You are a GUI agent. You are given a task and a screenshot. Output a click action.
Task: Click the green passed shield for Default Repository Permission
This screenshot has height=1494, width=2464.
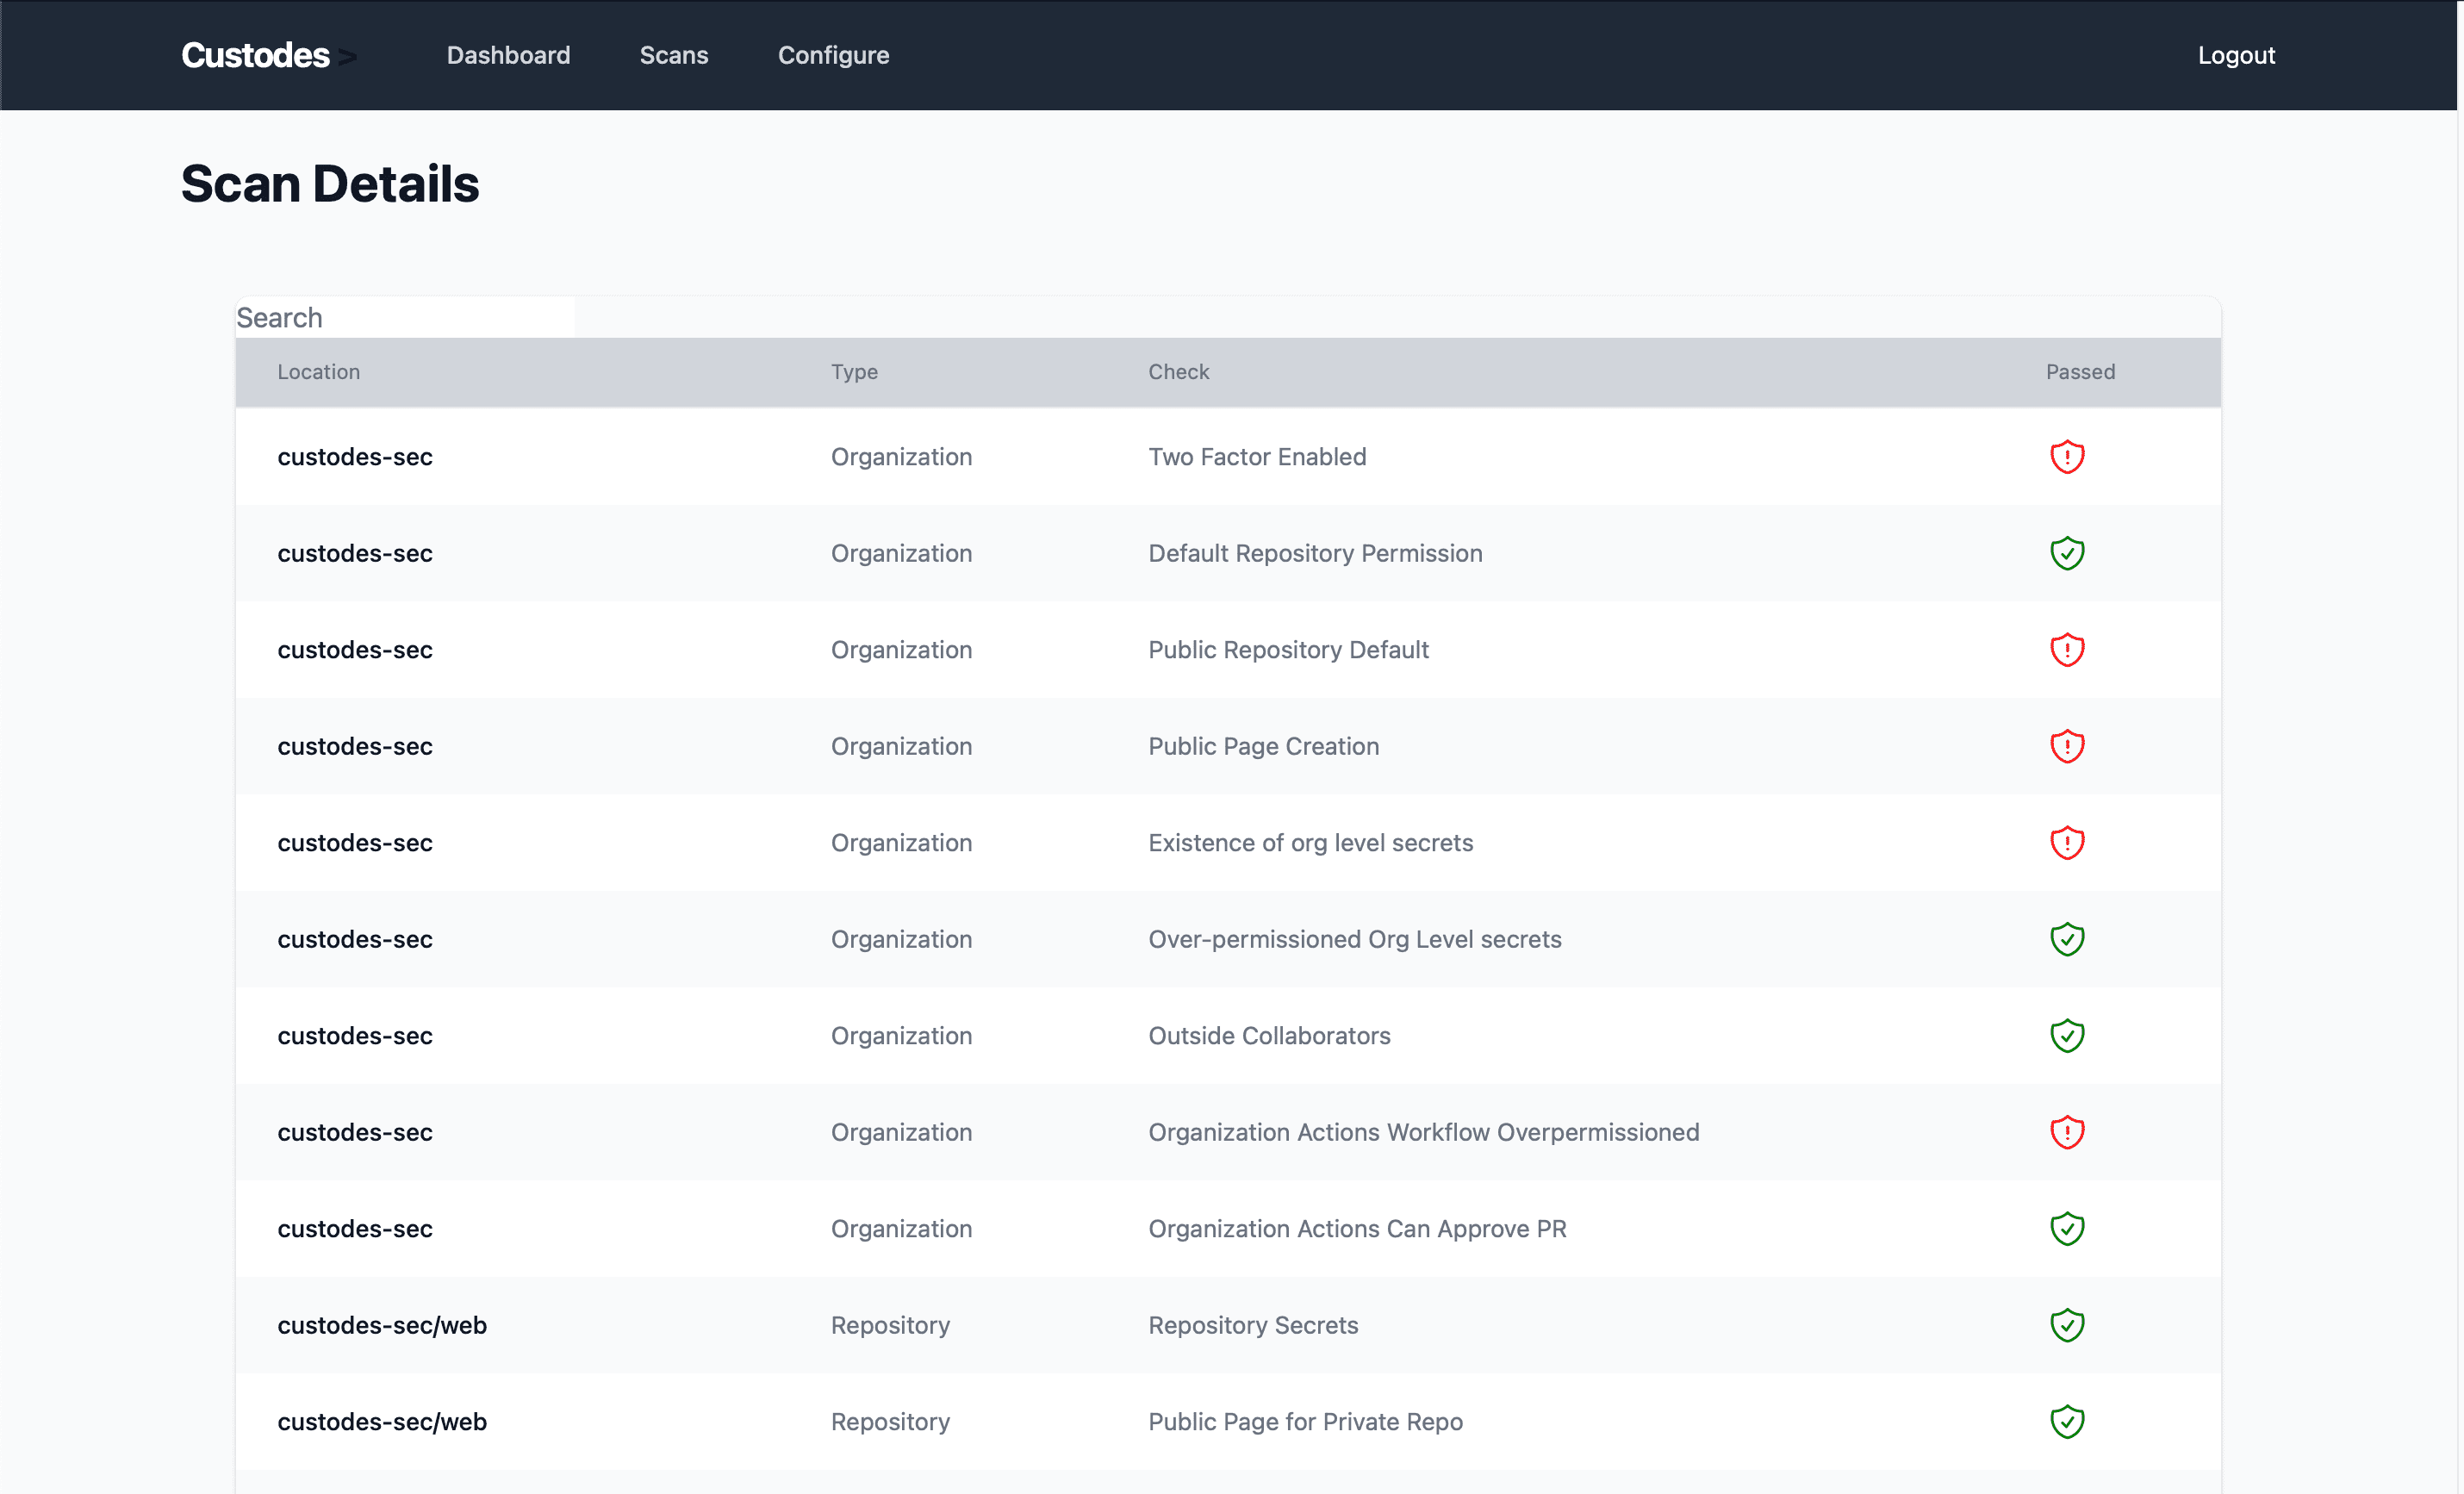click(x=2067, y=552)
